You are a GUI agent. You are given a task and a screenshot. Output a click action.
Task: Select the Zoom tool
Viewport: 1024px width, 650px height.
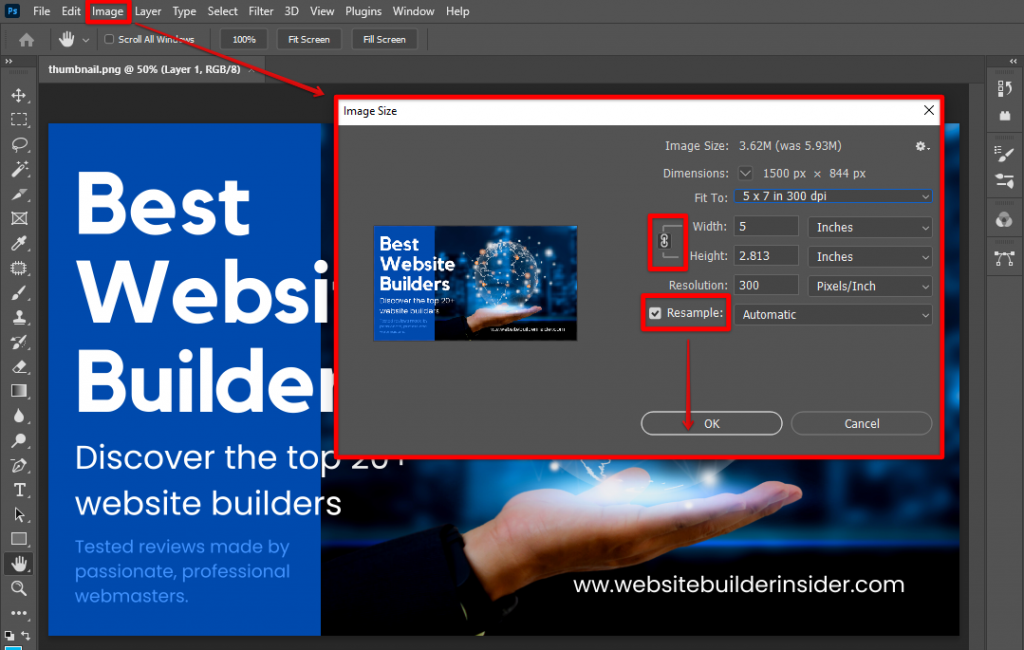pos(18,588)
